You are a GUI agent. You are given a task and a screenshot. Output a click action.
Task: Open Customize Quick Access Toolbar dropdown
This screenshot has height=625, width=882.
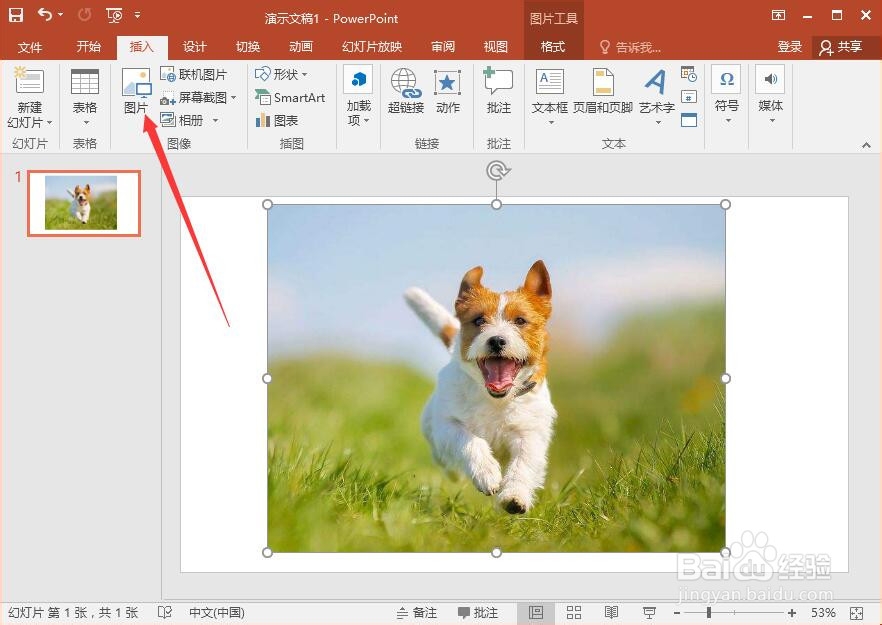click(138, 15)
